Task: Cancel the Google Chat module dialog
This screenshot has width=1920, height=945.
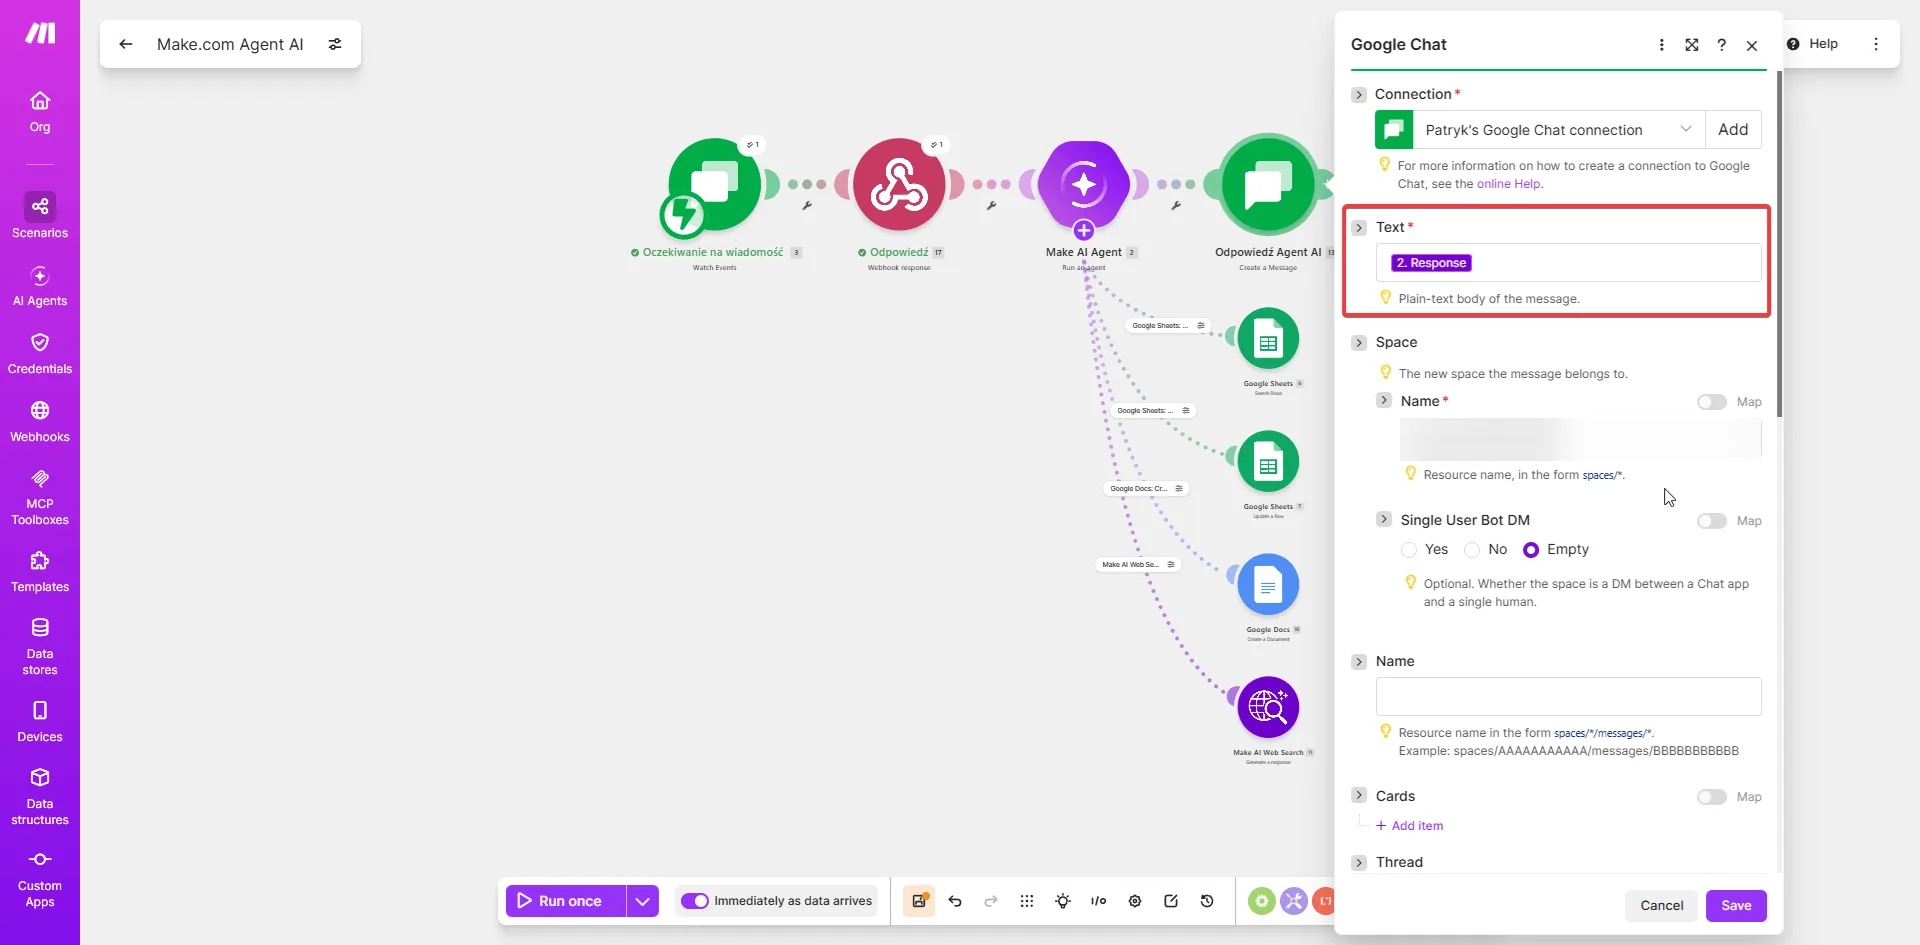Action: (x=1662, y=906)
